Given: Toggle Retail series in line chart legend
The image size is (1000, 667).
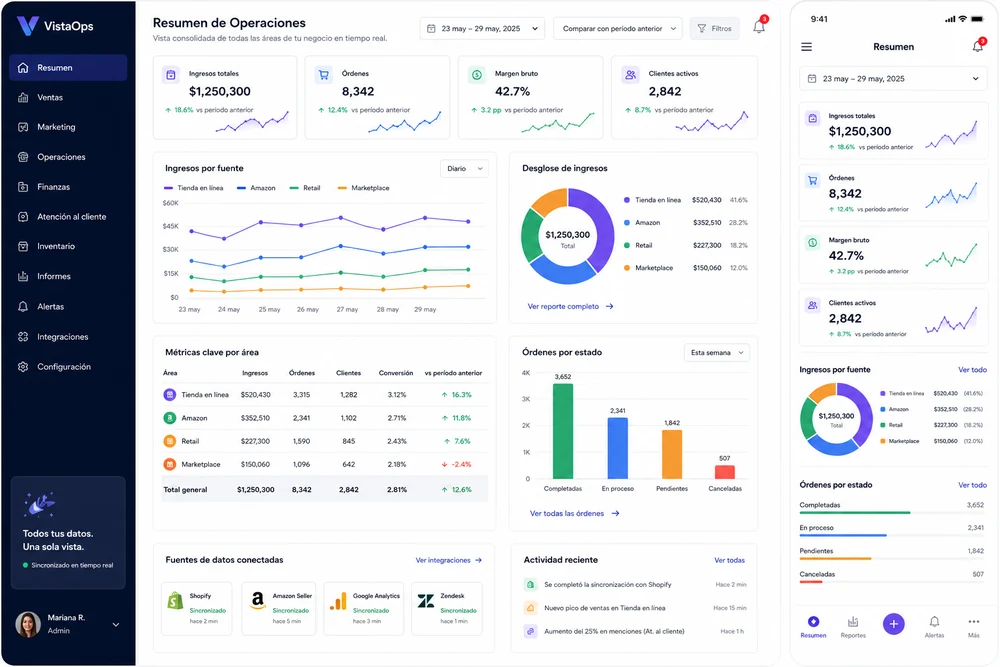Looking at the screenshot, I should pos(305,188).
